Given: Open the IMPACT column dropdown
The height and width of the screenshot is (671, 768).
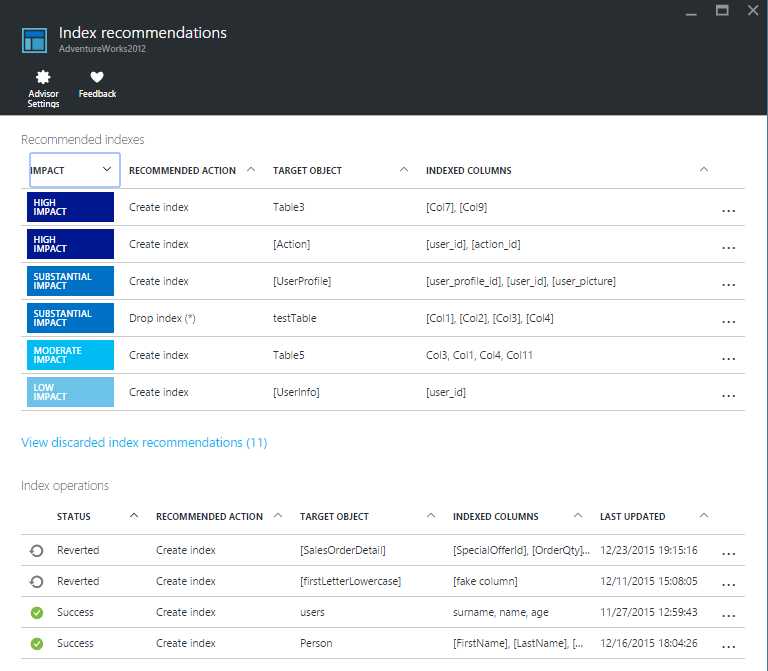Looking at the screenshot, I should click(x=107, y=170).
